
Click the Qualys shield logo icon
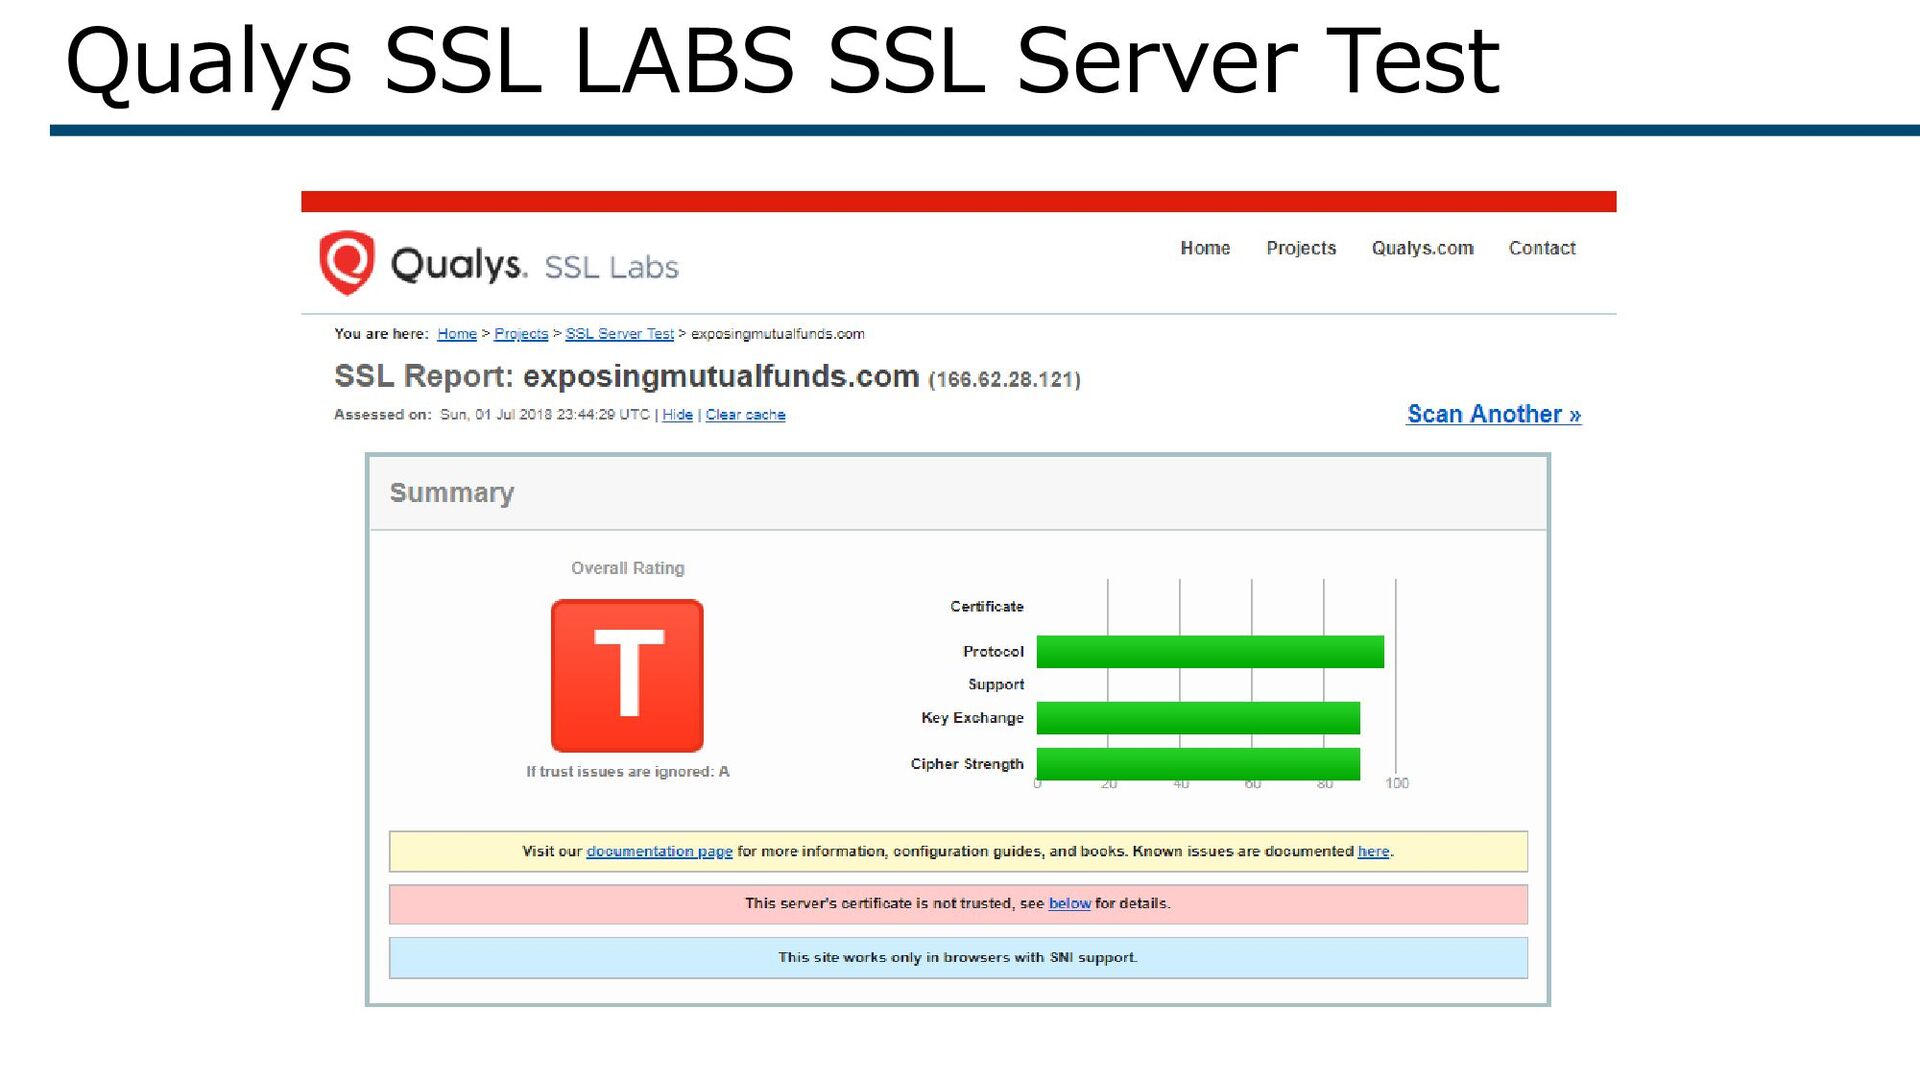pyautogui.click(x=346, y=262)
